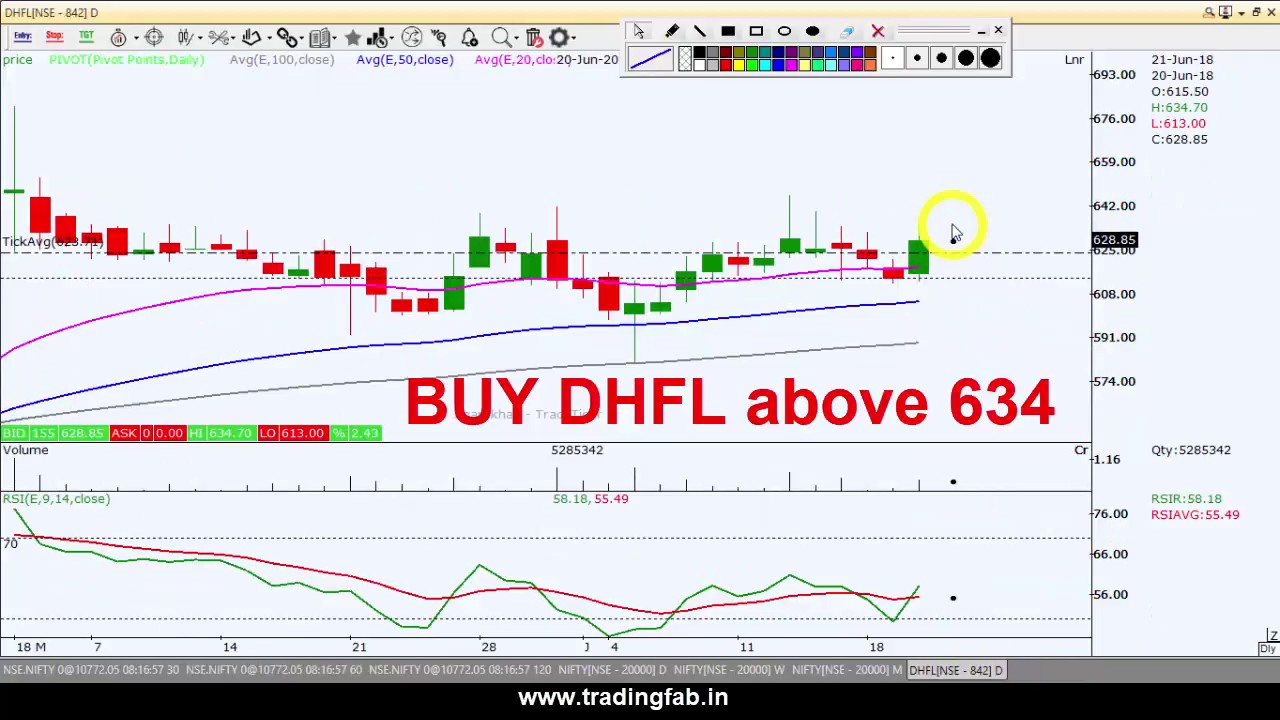Toggle the Dly timeframe indicator

pos(1267,649)
